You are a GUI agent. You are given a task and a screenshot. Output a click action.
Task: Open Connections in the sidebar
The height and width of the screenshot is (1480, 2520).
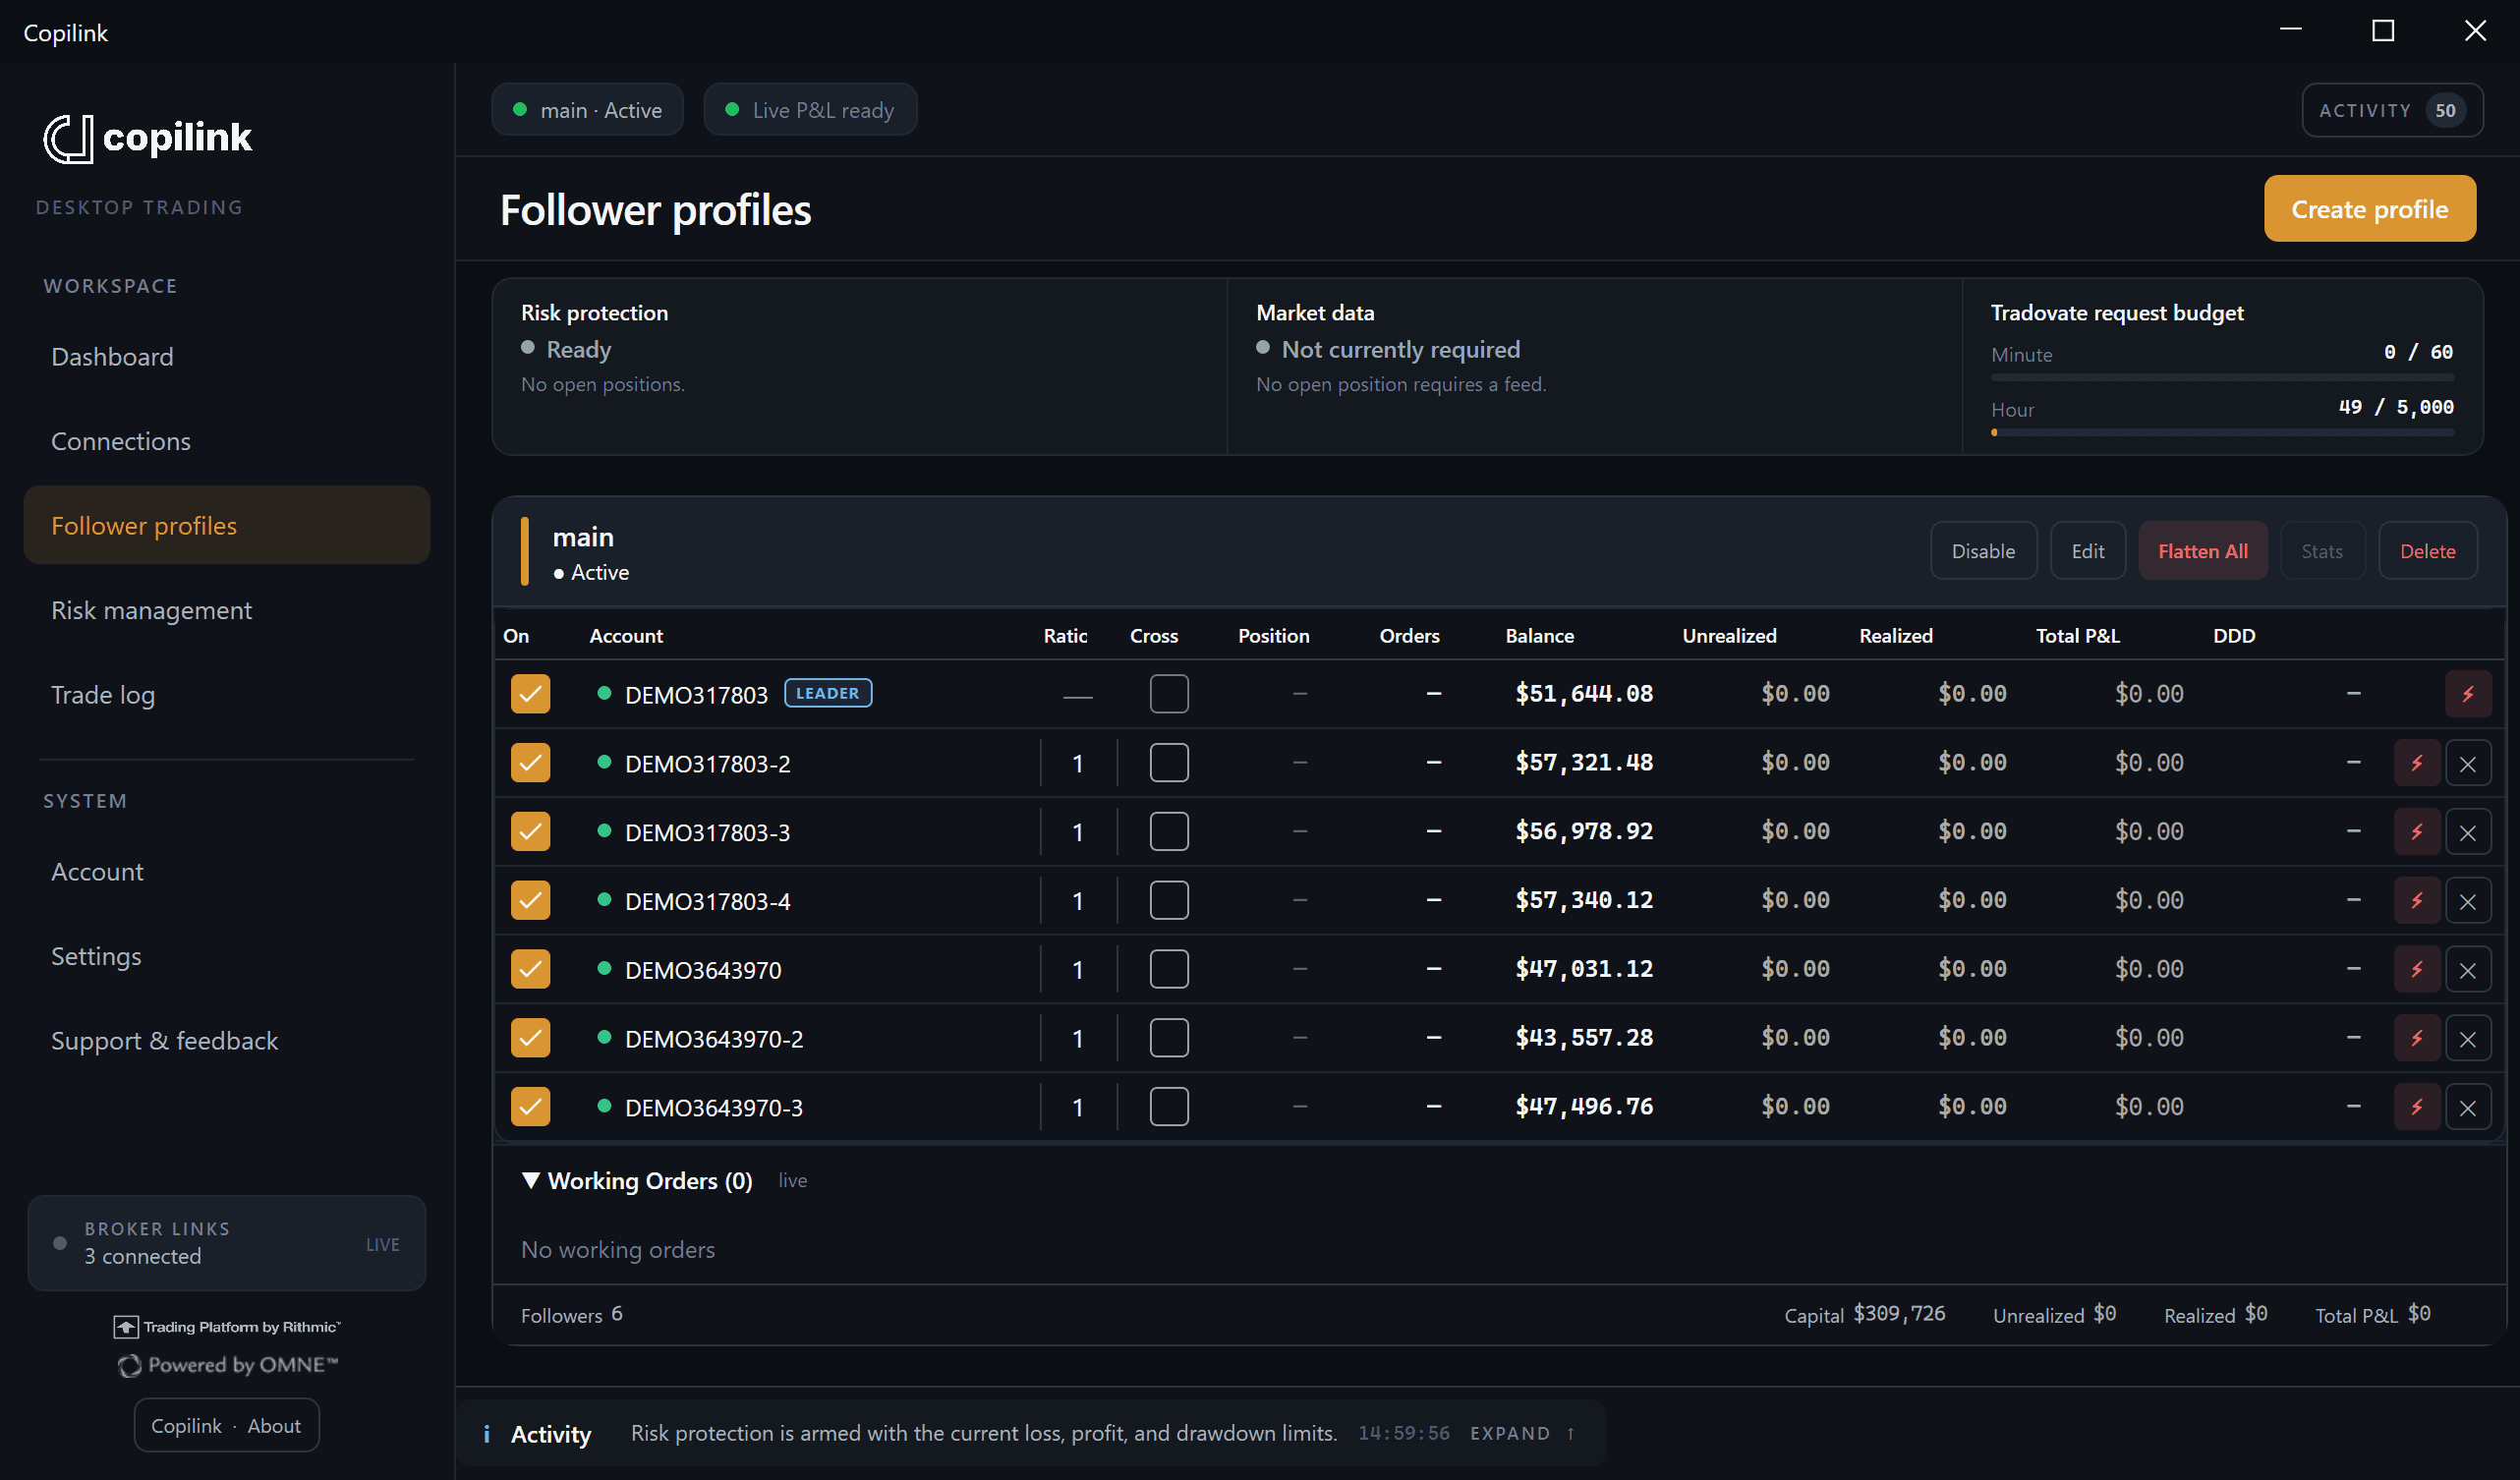click(x=227, y=441)
